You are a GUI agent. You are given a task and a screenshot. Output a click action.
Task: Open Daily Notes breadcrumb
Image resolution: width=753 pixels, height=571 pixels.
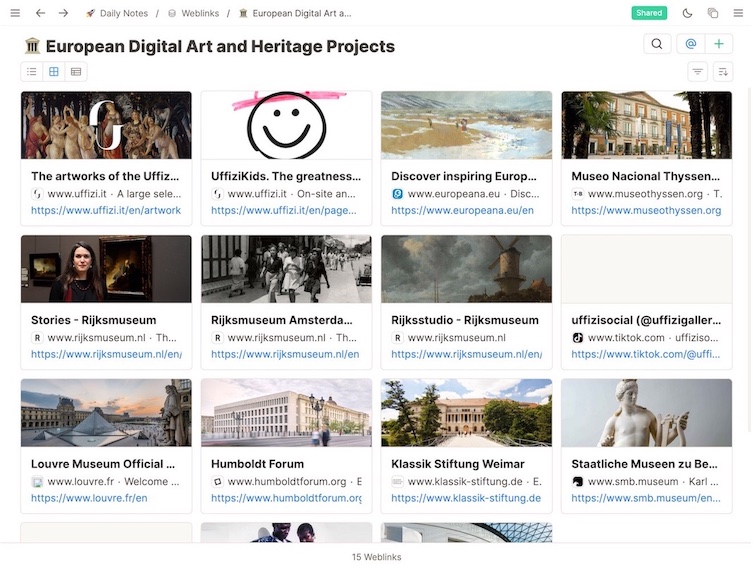[123, 13]
